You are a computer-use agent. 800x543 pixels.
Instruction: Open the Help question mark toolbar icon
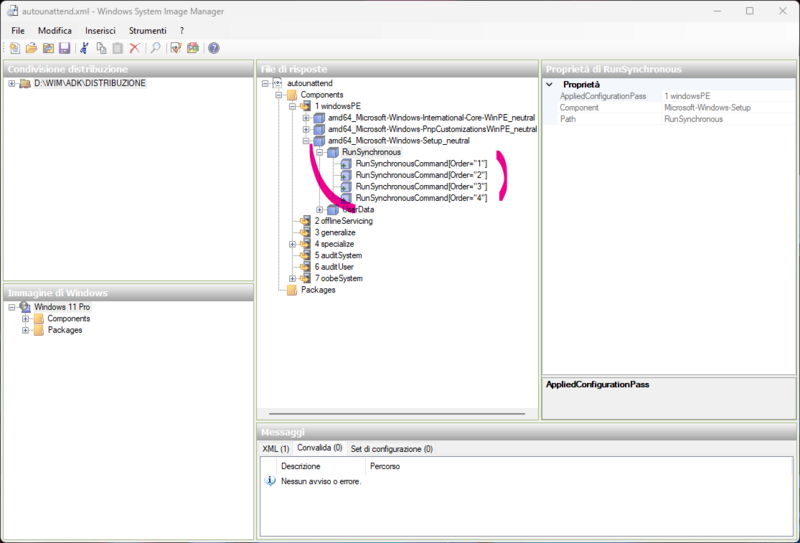[x=214, y=48]
